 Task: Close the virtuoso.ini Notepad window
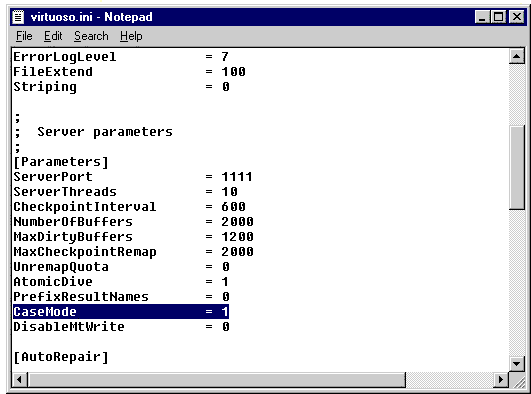pos(517,17)
